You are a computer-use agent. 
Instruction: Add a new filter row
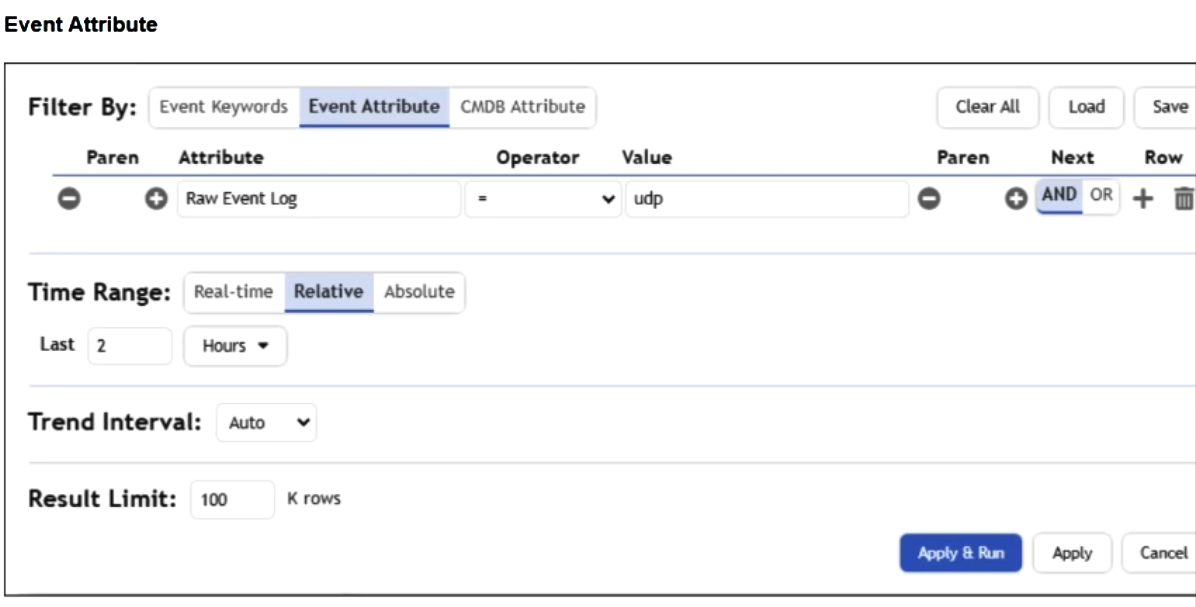pyautogui.click(x=1143, y=199)
